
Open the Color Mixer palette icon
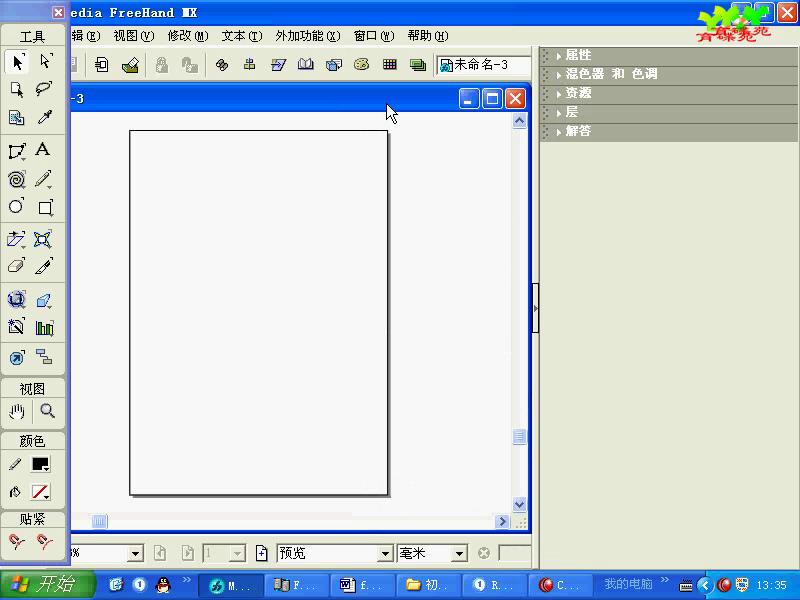pyautogui.click(x=362, y=65)
